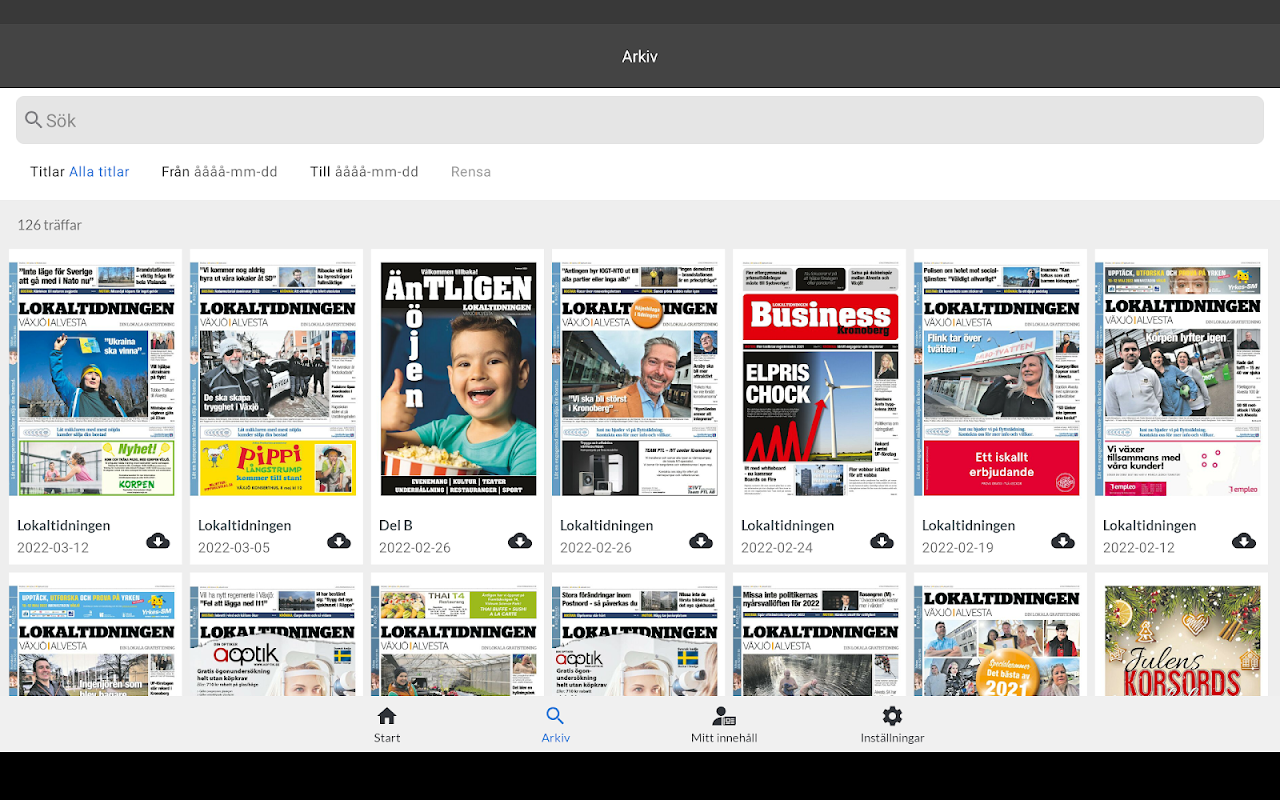This screenshot has height=800, width=1280.
Task: Click the date 2022-02-12
Action: [1140, 548]
